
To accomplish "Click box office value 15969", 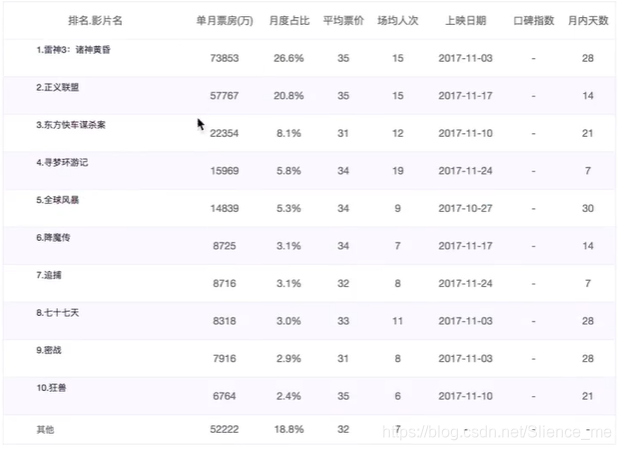I will (x=225, y=171).
